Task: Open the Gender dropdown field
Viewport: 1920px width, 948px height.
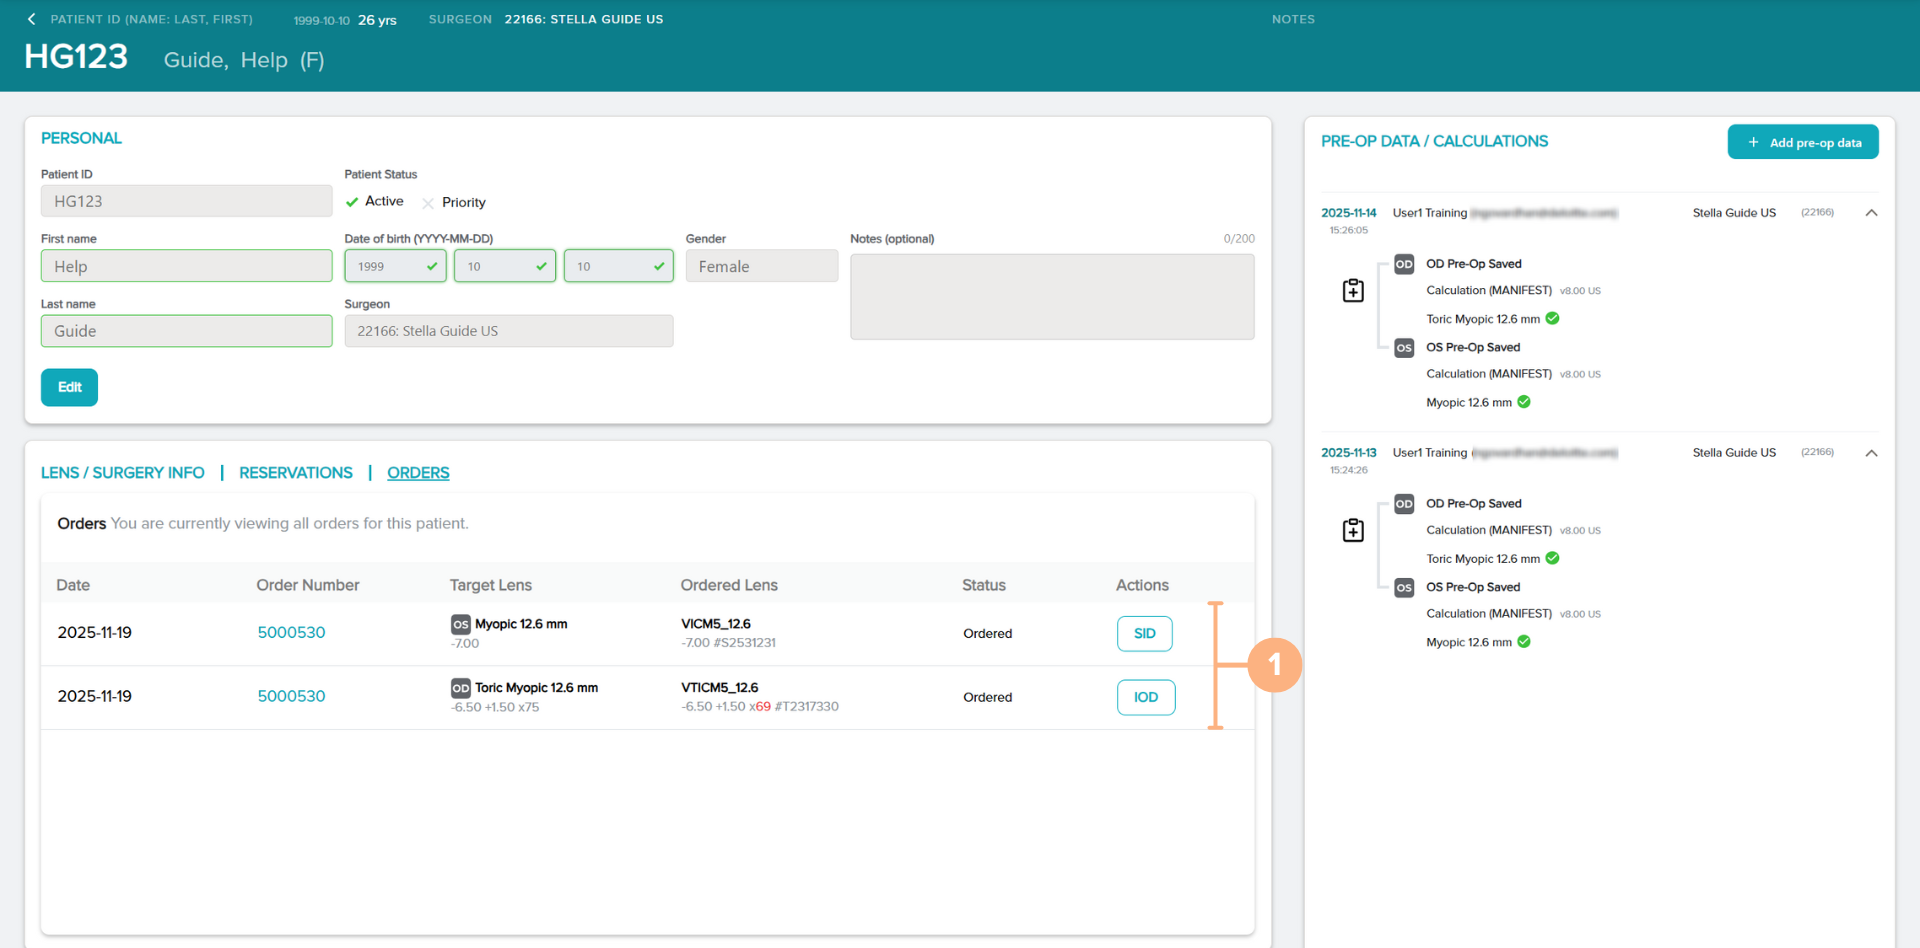Action: (x=761, y=266)
